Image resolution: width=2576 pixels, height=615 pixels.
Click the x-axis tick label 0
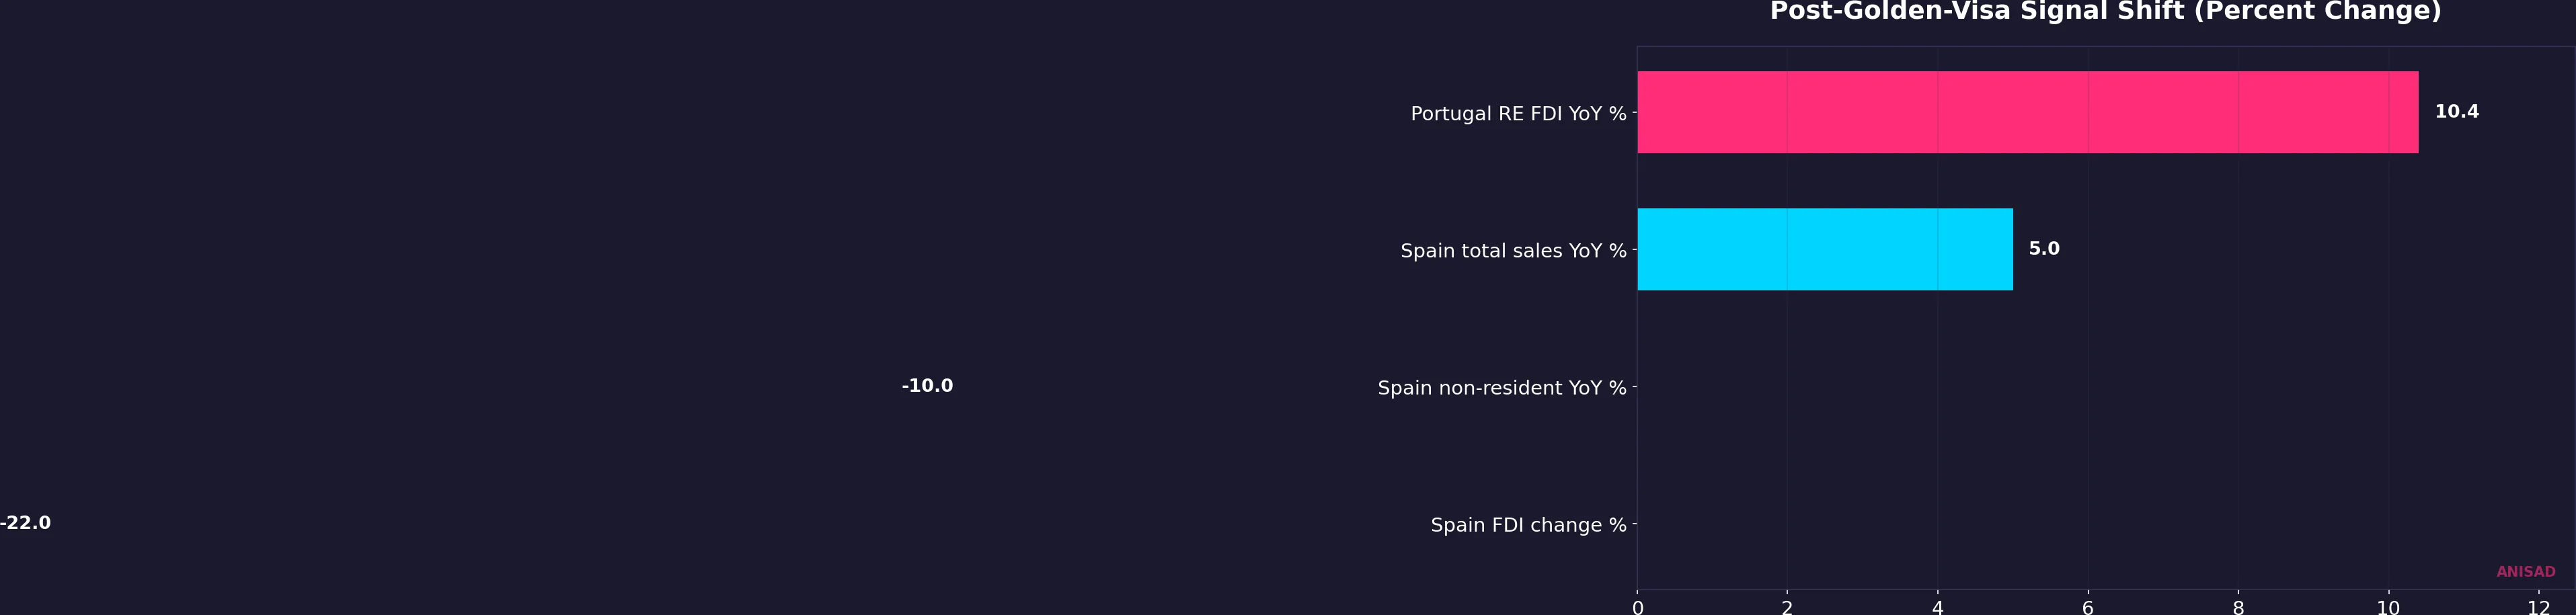pyautogui.click(x=1637, y=607)
